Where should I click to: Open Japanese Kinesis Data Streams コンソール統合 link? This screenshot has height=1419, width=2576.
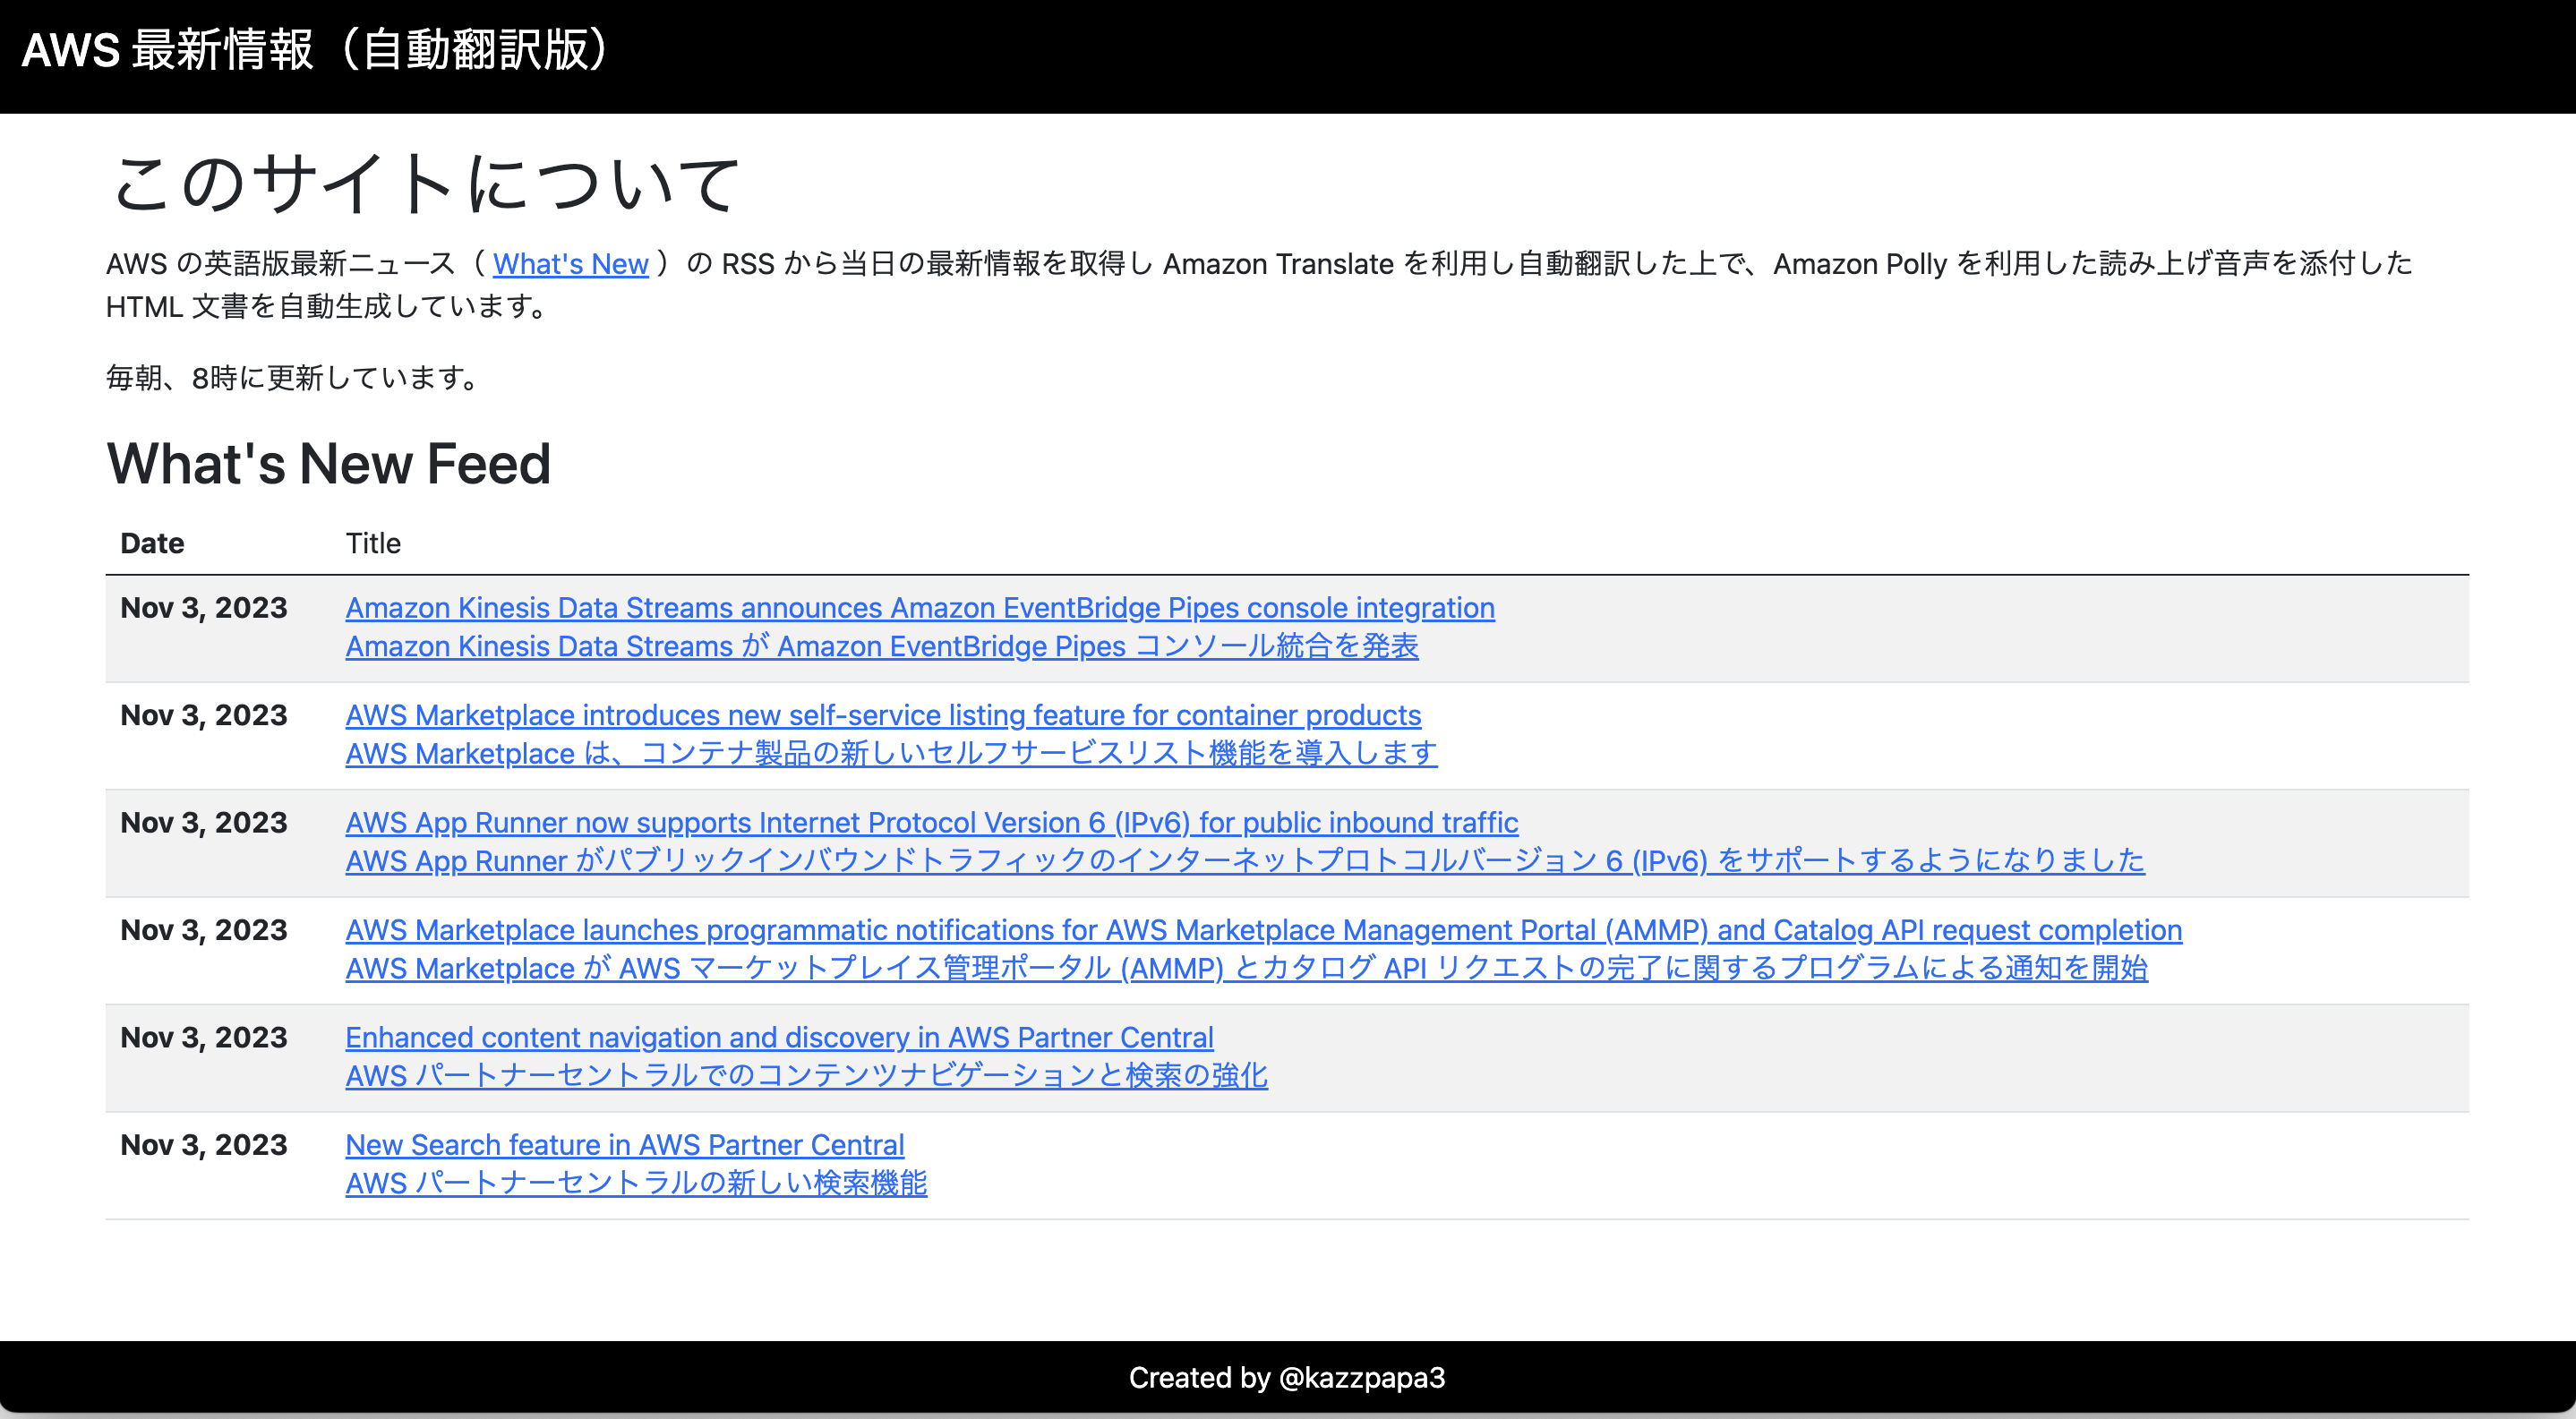point(882,646)
